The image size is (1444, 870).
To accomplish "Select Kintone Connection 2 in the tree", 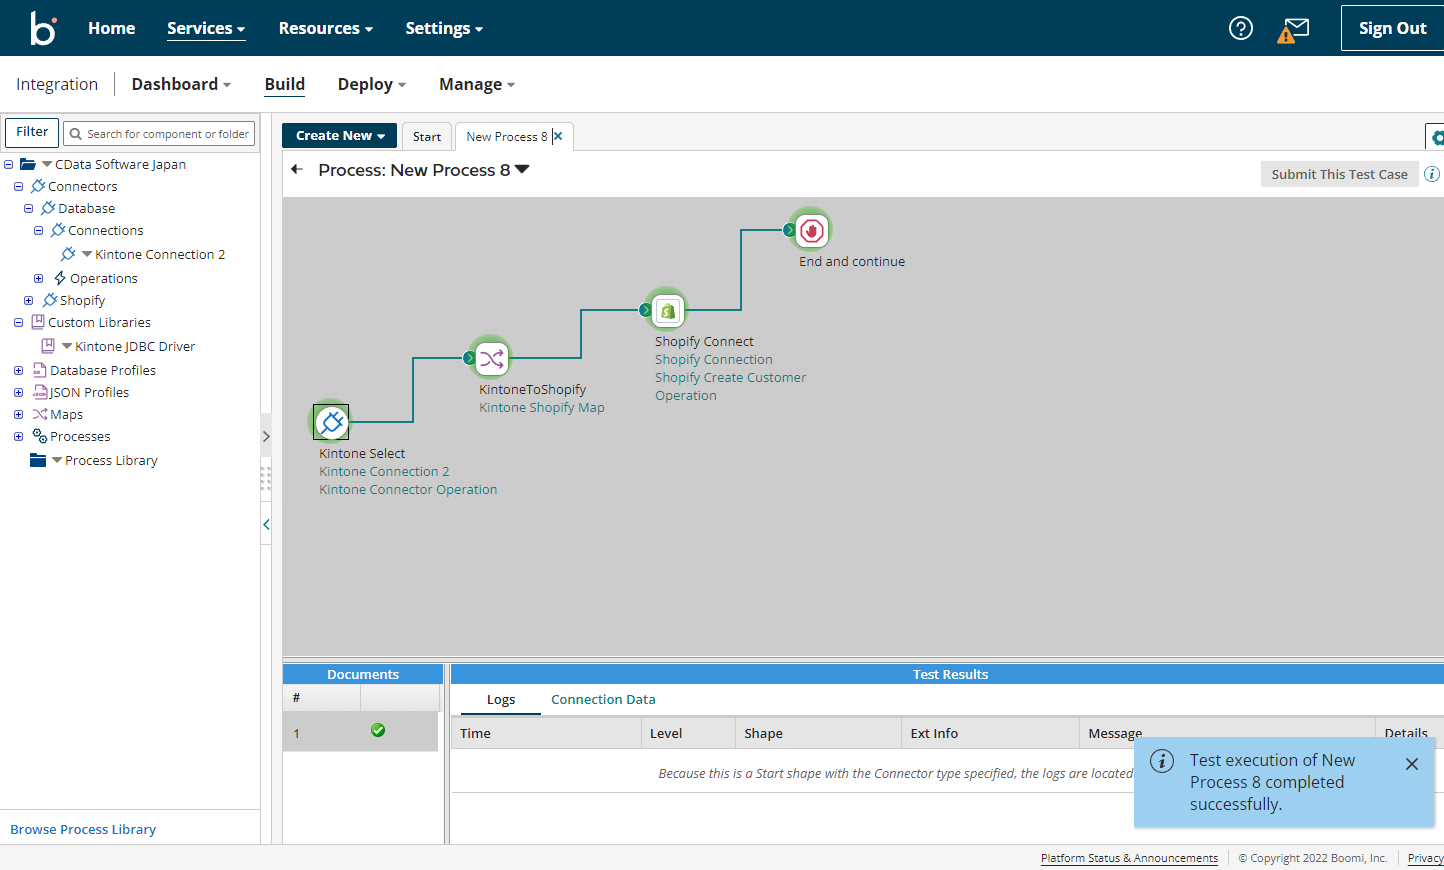I will 160,254.
